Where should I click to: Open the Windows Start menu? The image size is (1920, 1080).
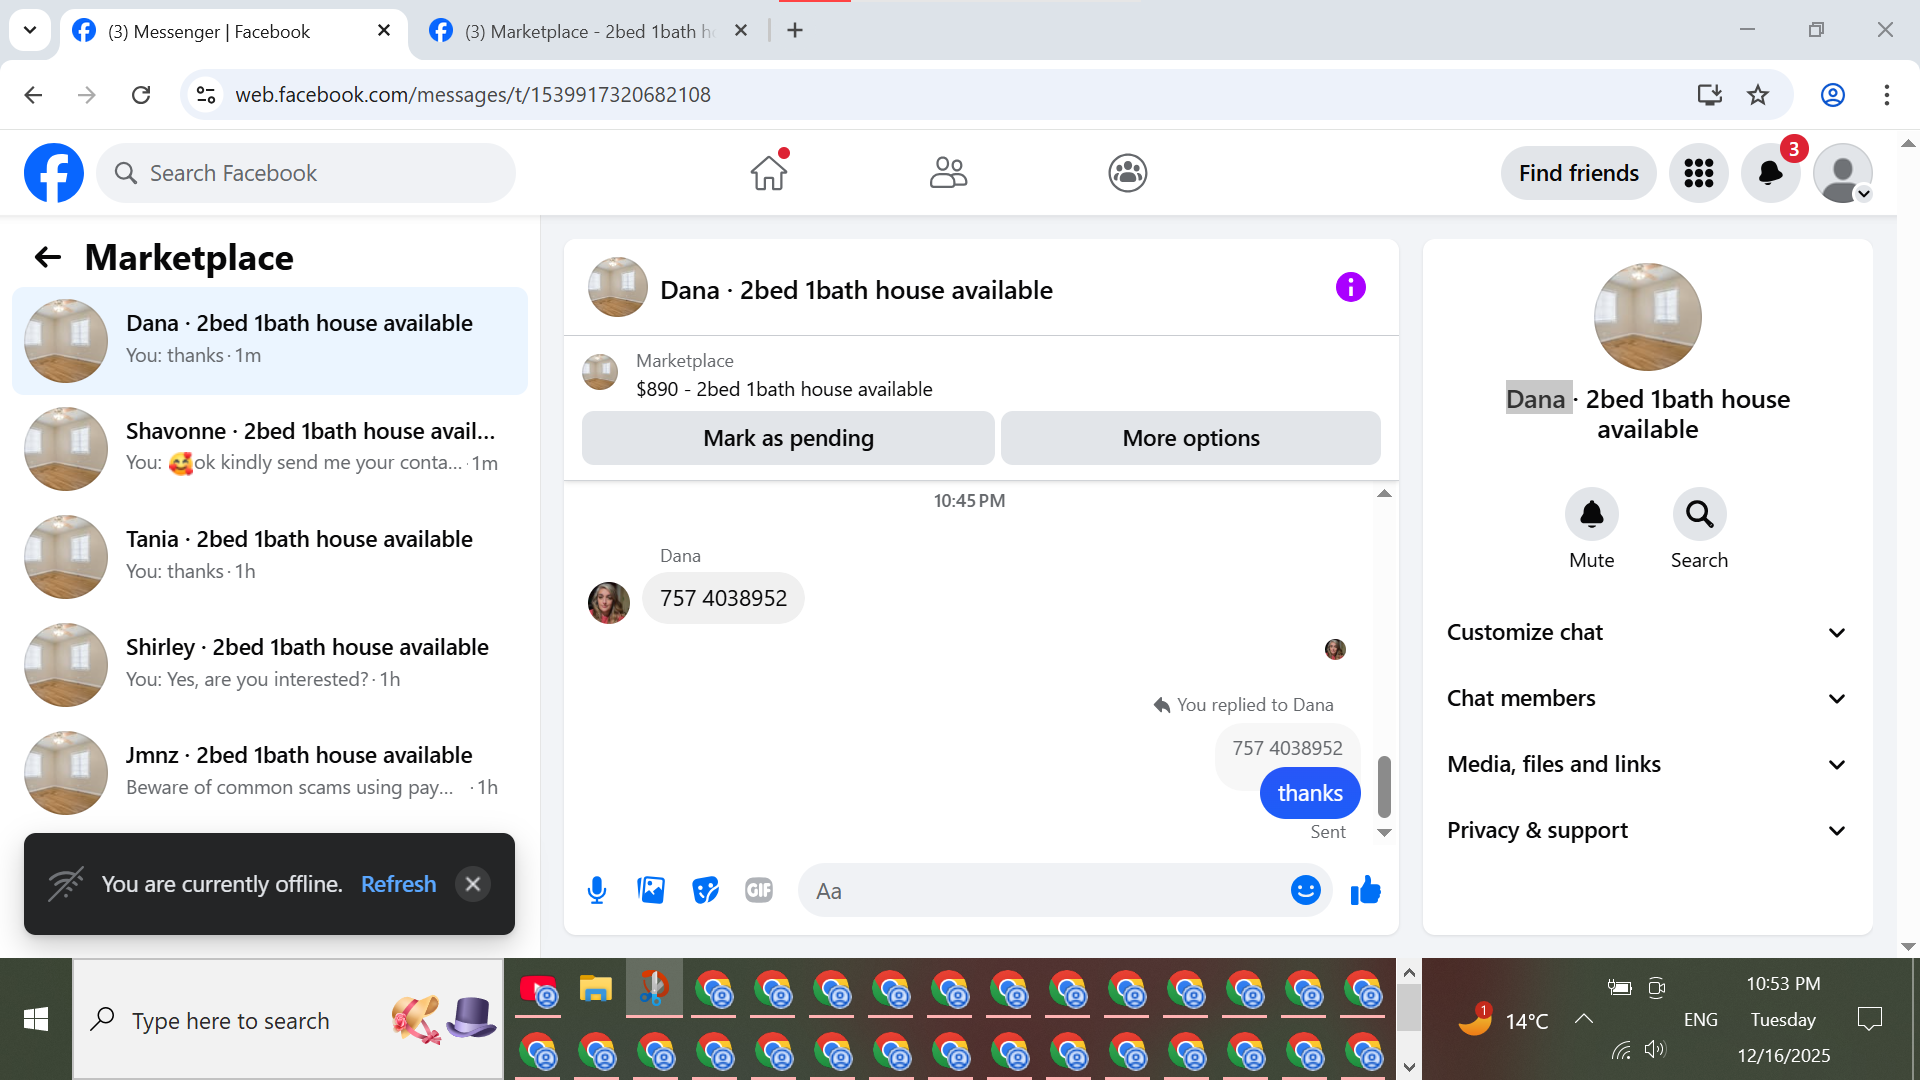(36, 1019)
